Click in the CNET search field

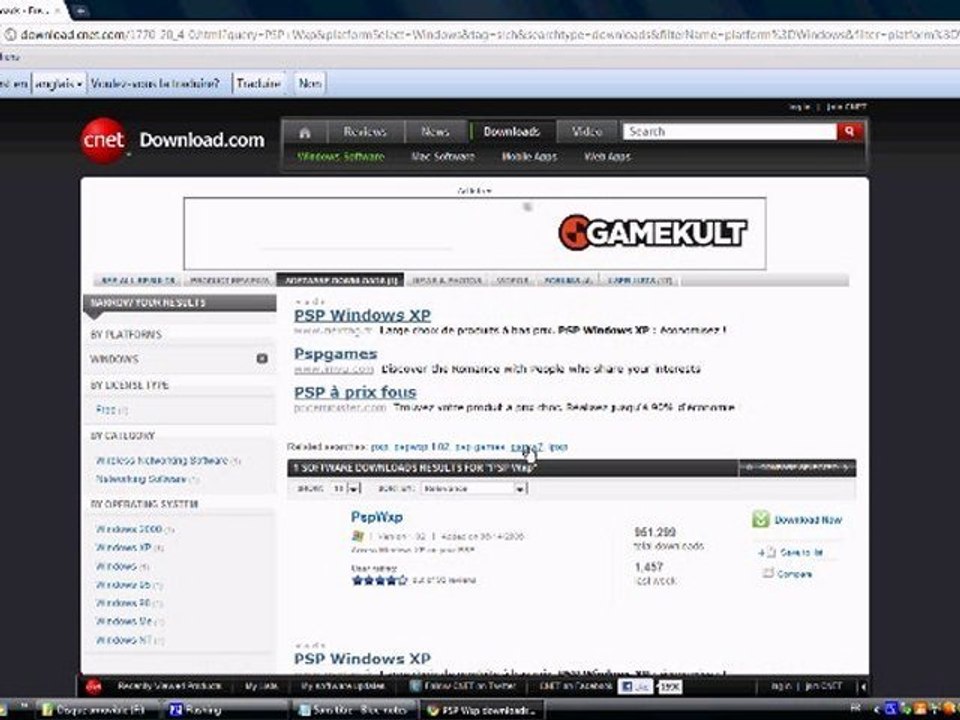(730, 131)
